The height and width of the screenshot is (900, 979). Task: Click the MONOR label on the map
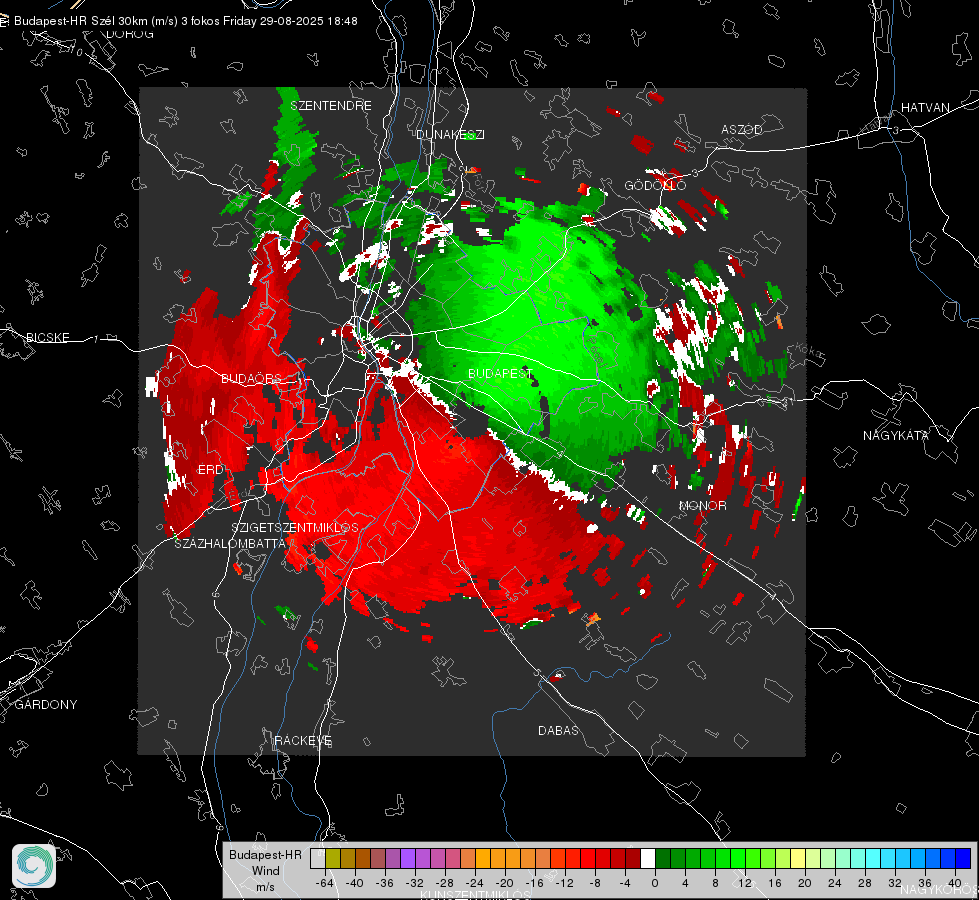(x=702, y=505)
